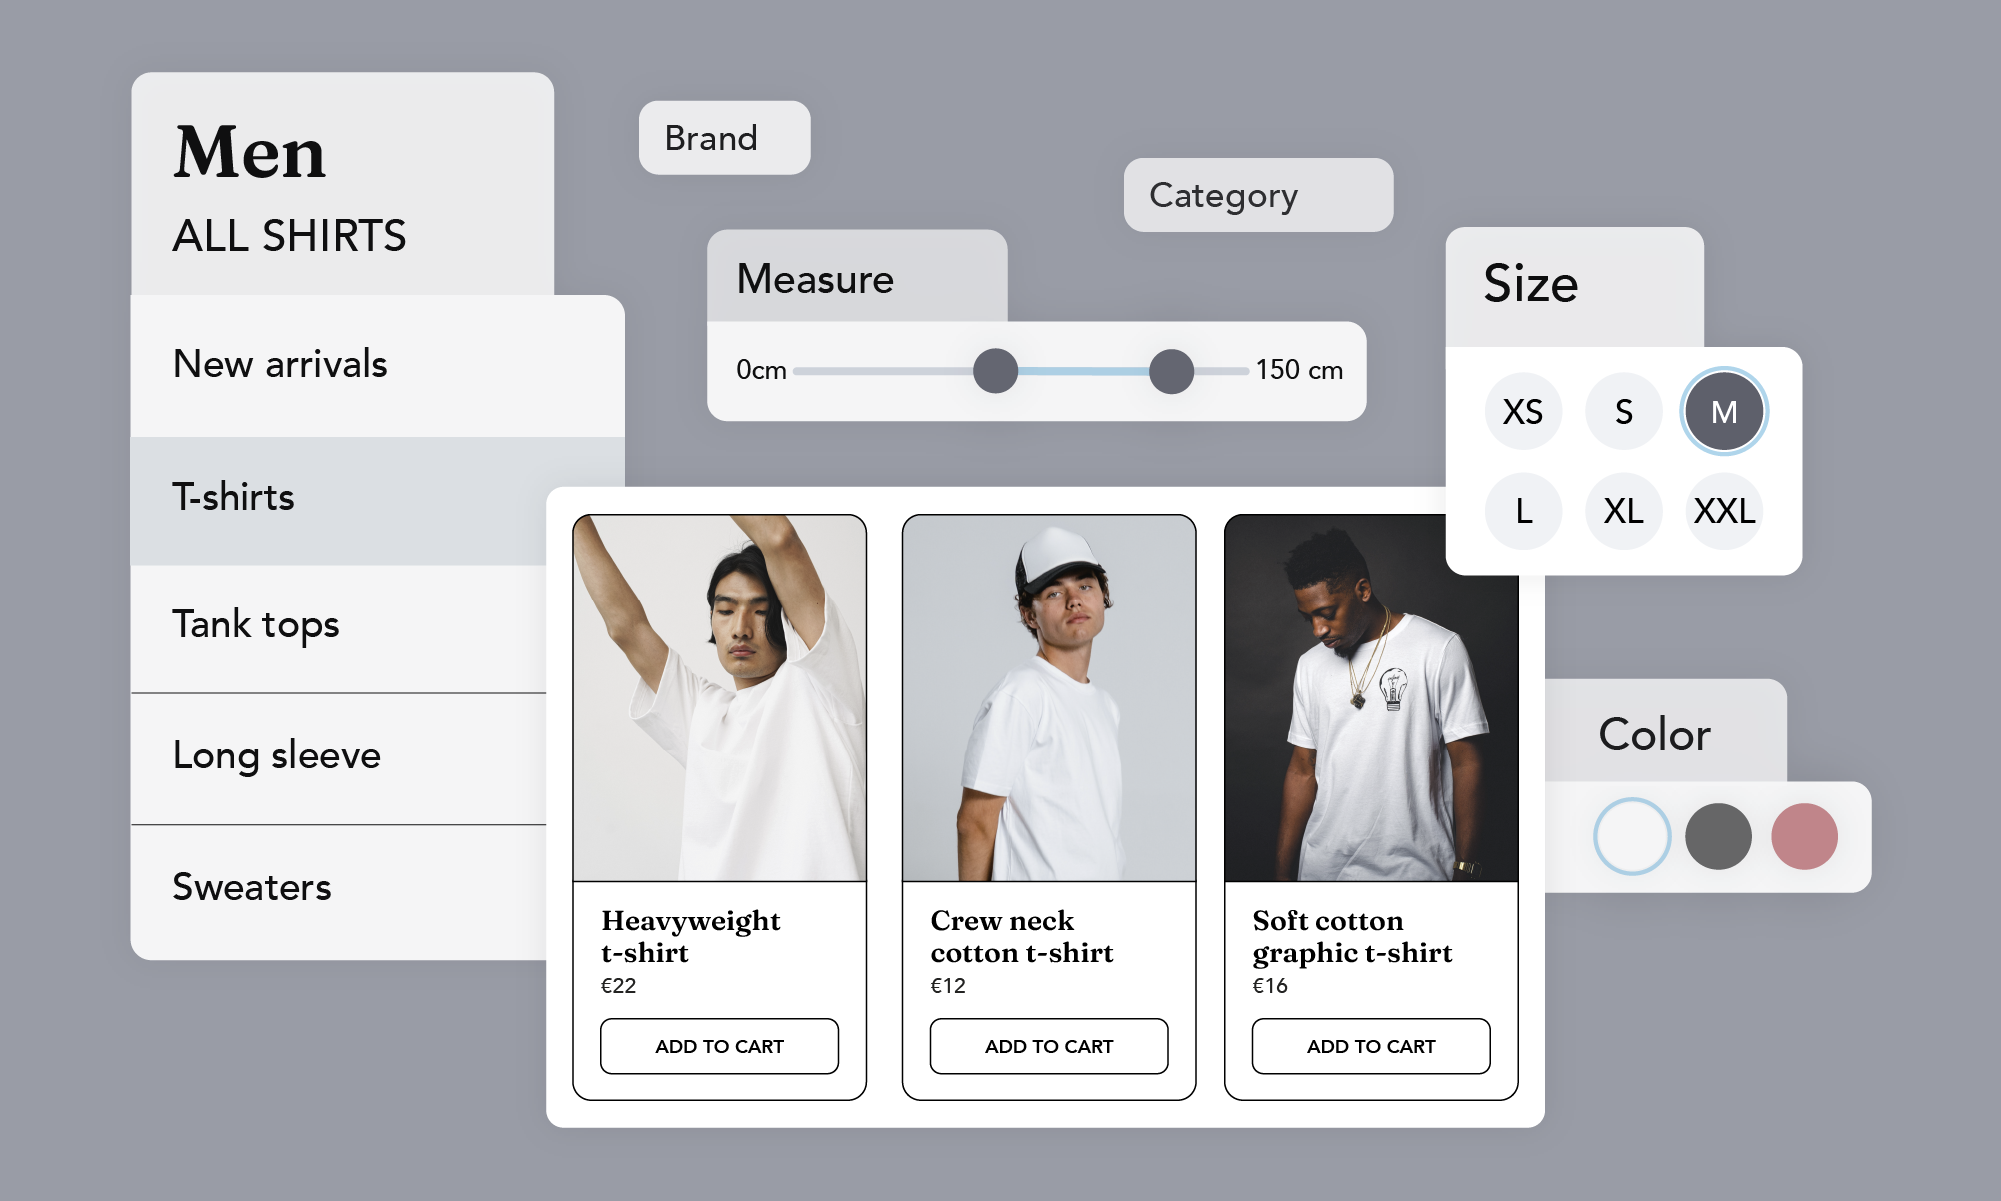Image resolution: width=2001 pixels, height=1201 pixels.
Task: Choose XXL size option
Action: tap(1724, 512)
